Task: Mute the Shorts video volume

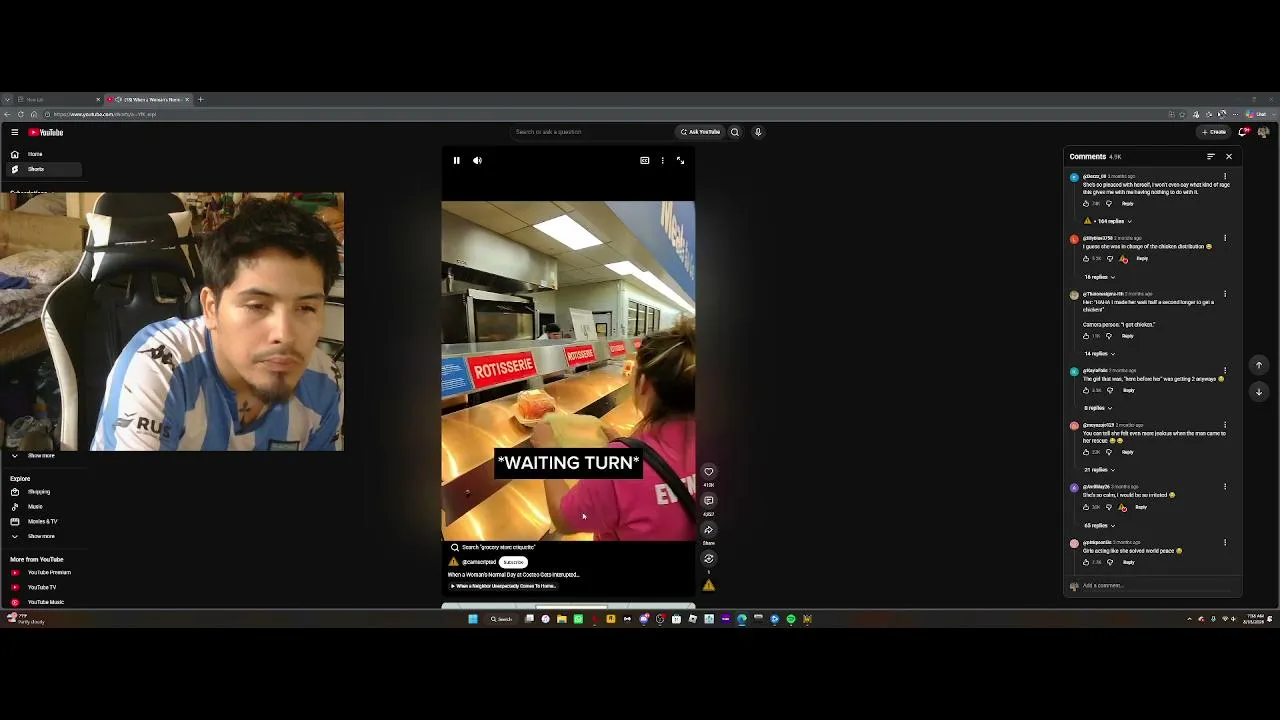Action: [477, 160]
